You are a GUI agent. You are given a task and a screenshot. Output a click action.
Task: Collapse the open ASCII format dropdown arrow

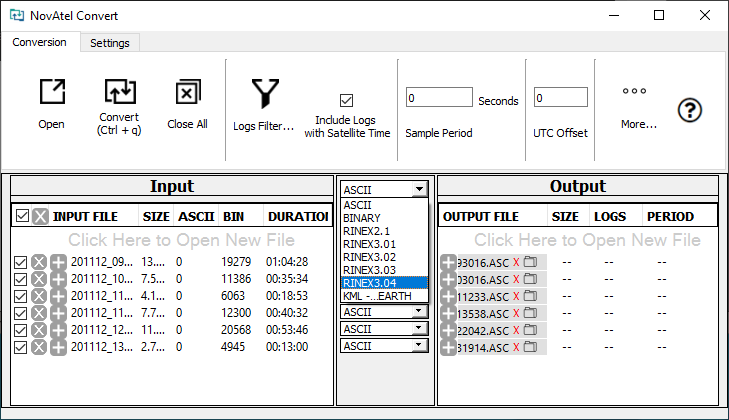coord(419,189)
